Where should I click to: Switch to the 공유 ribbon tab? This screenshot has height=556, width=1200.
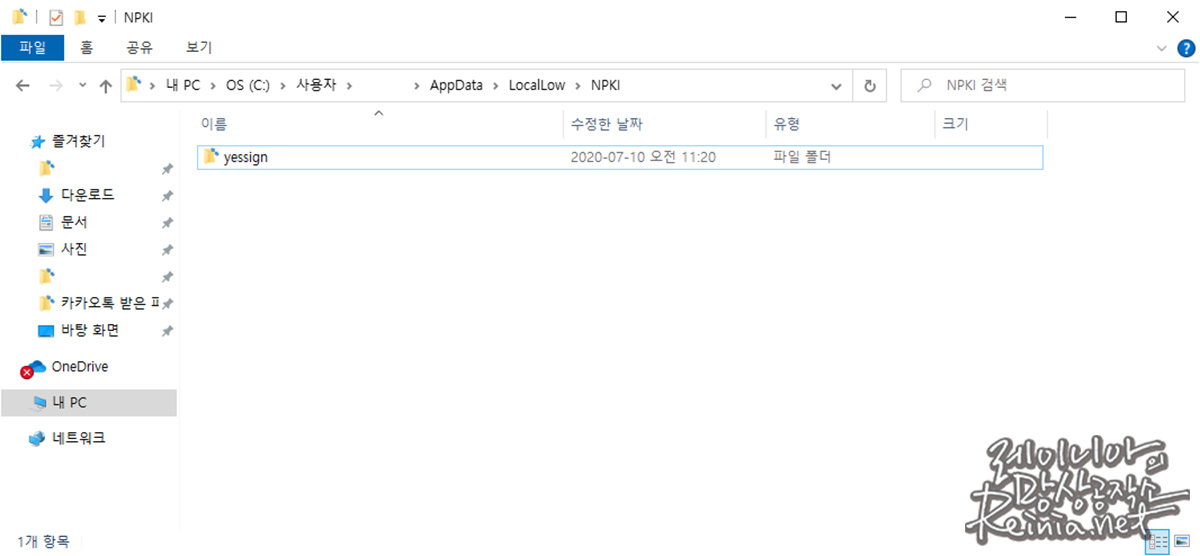[x=139, y=47]
